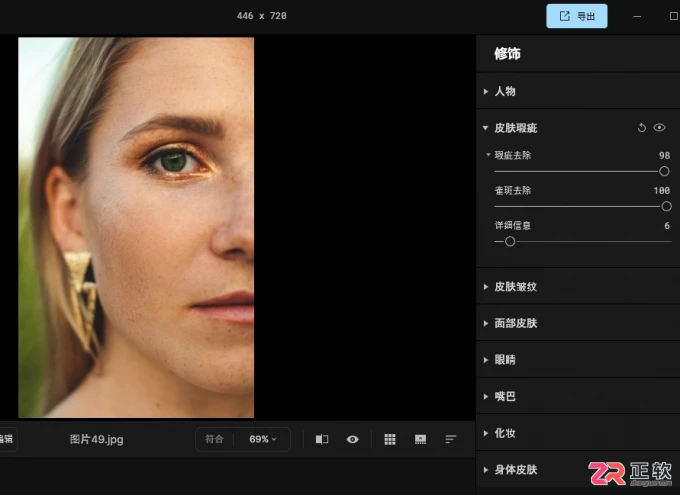Toggle 皮肤瑕疵 effect visibility eye

[x=659, y=128]
